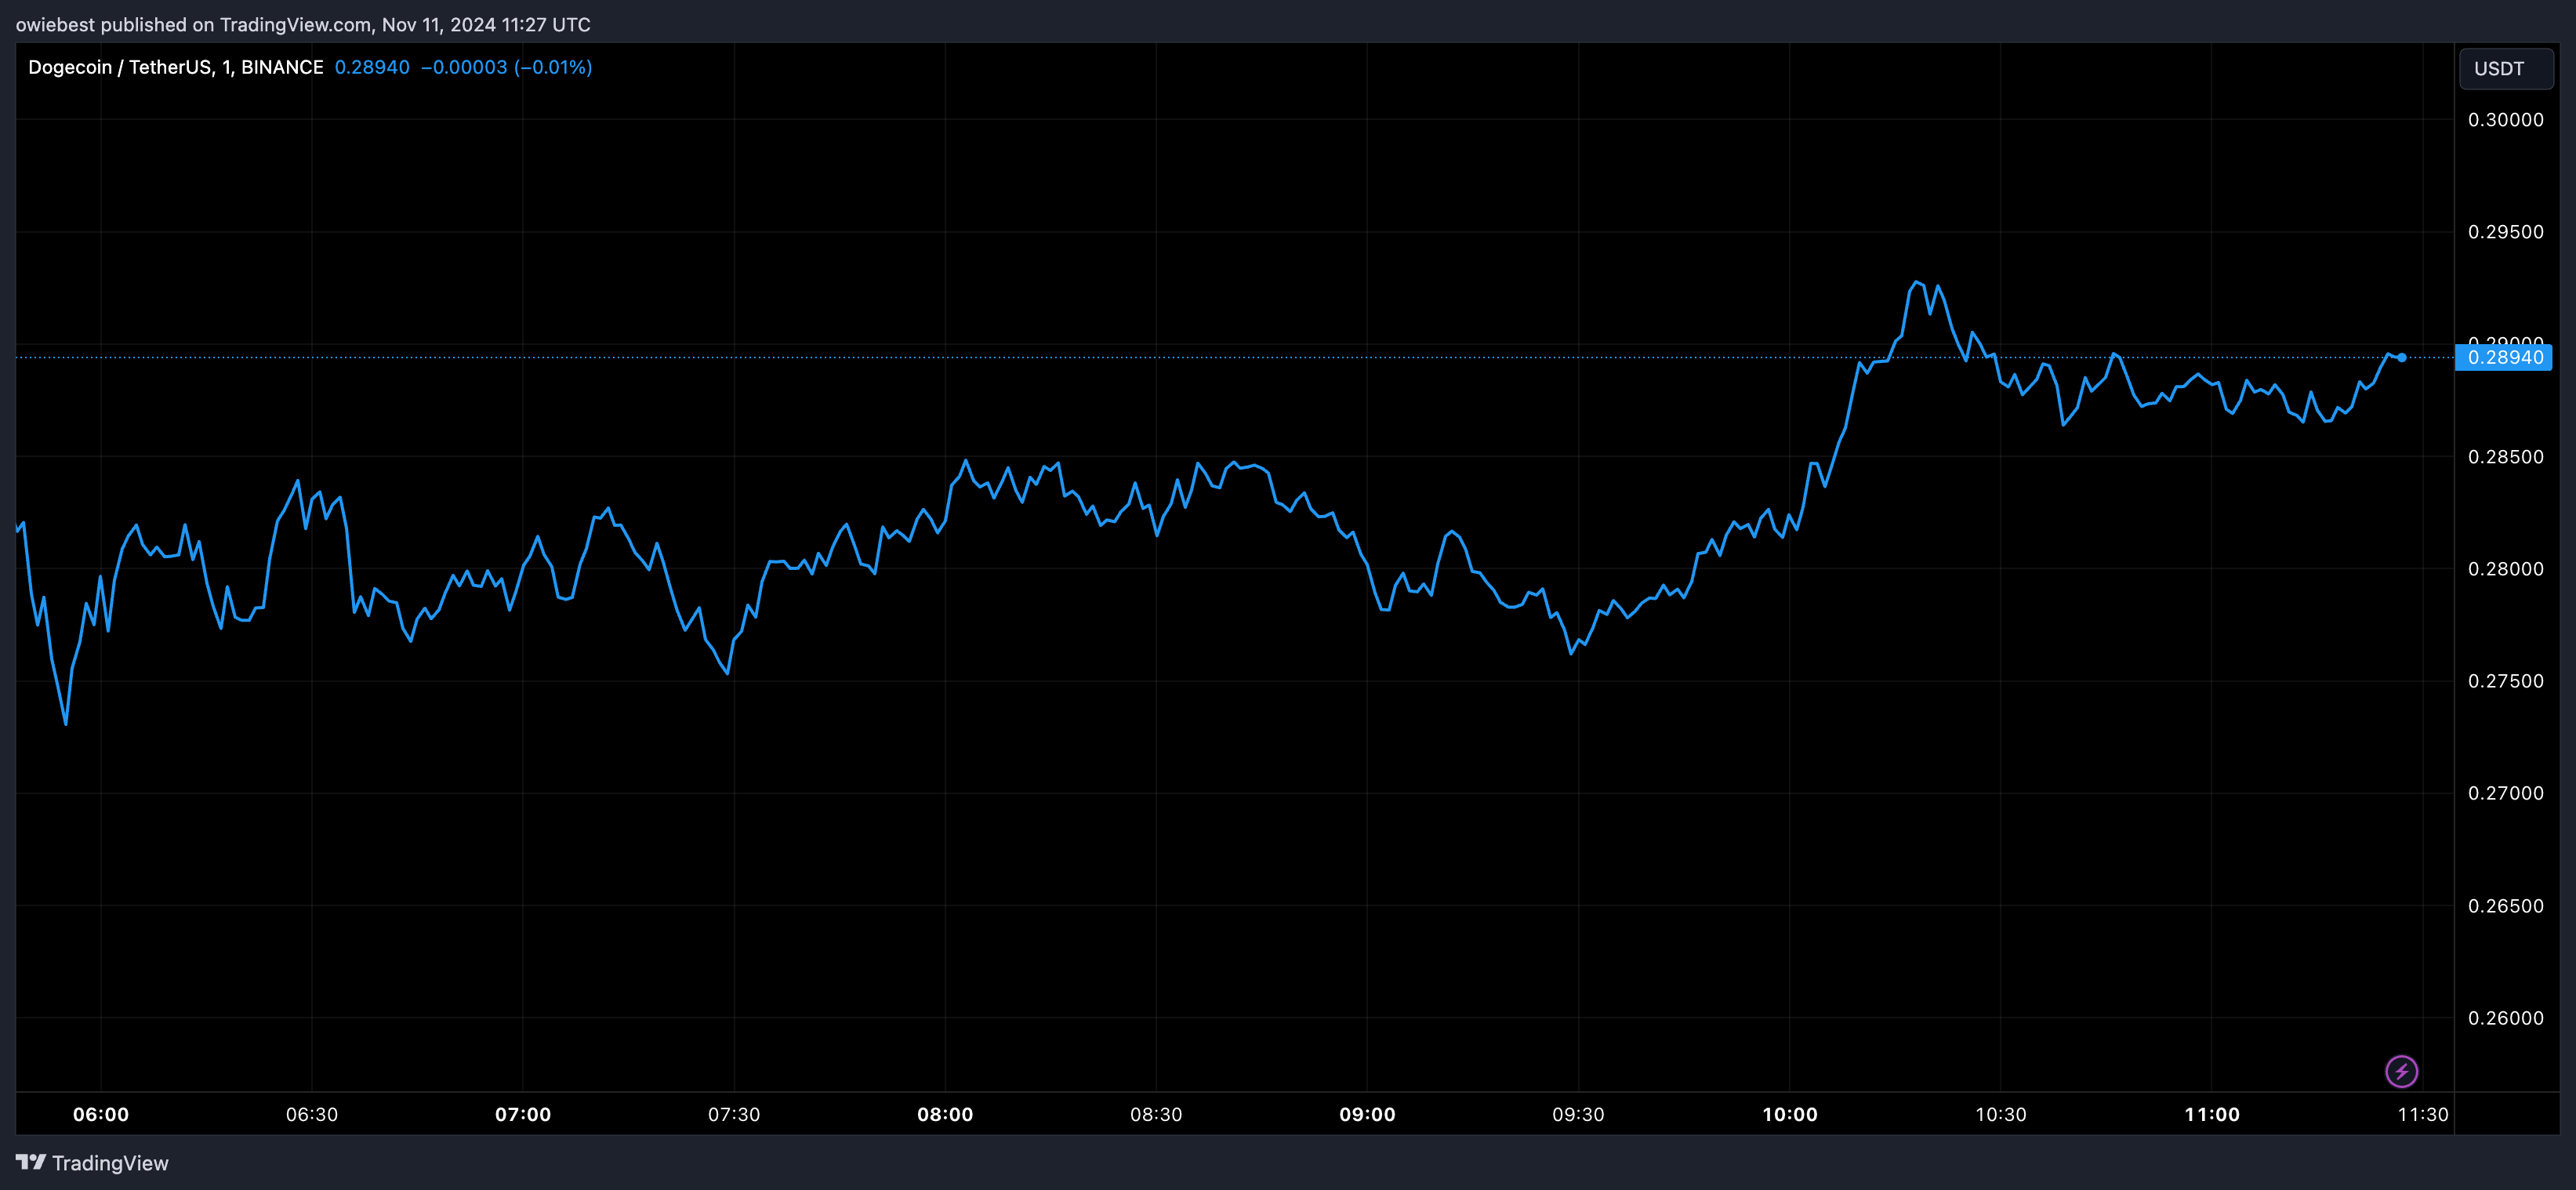Click the TradingView logo icon
This screenshot has width=2576, height=1190.
31,1162
